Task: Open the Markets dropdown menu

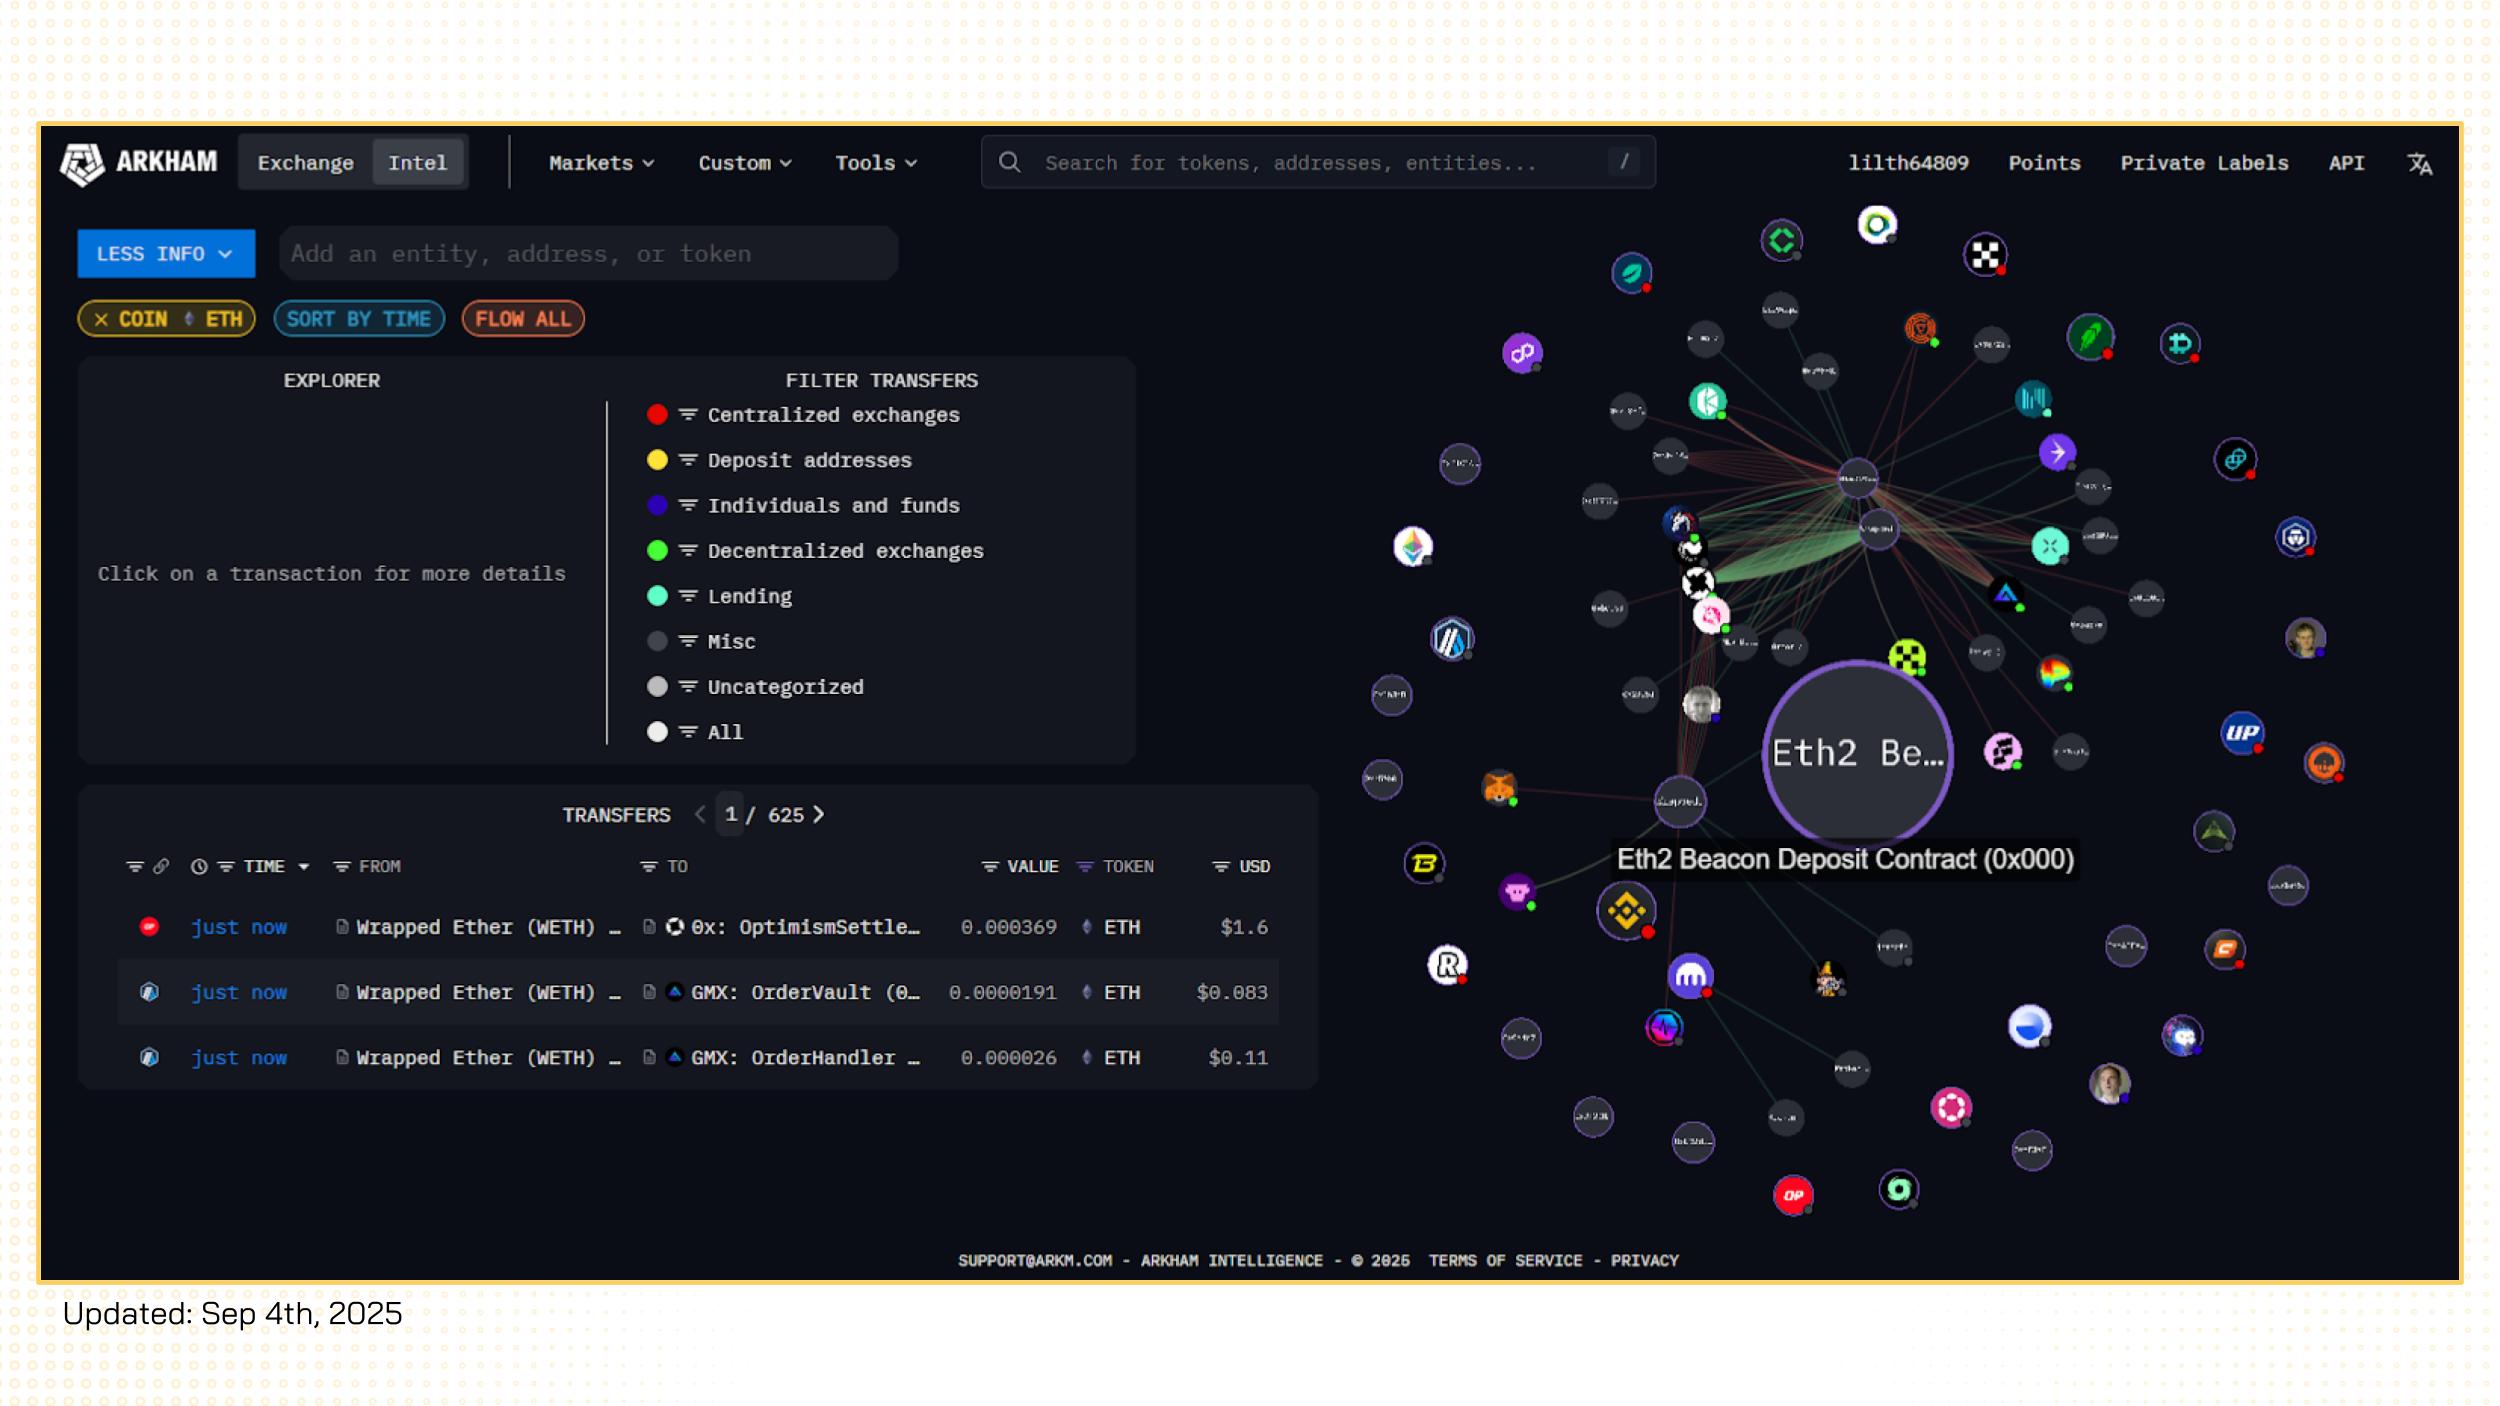Action: 601,163
